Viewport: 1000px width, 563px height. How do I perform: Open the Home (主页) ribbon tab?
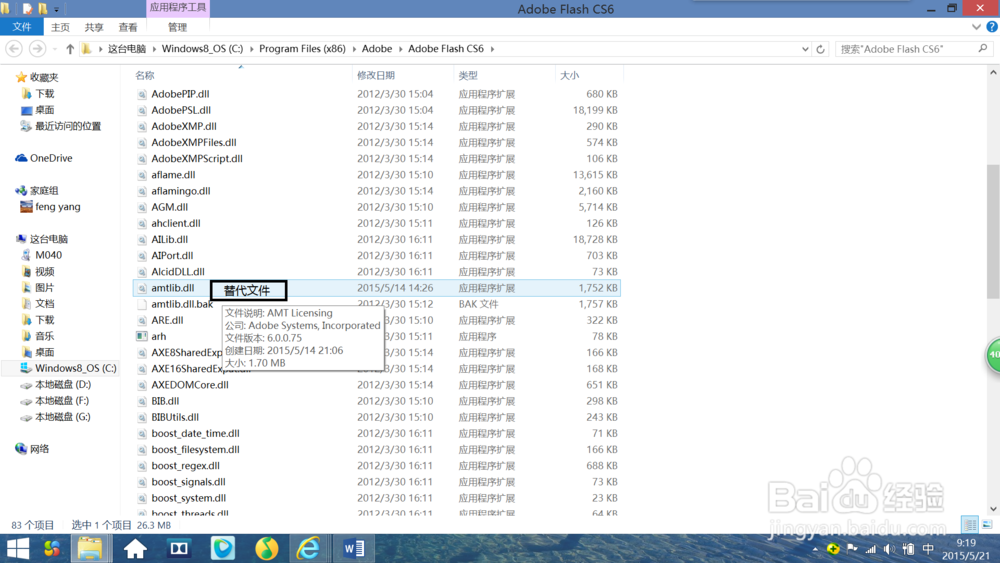click(60, 27)
